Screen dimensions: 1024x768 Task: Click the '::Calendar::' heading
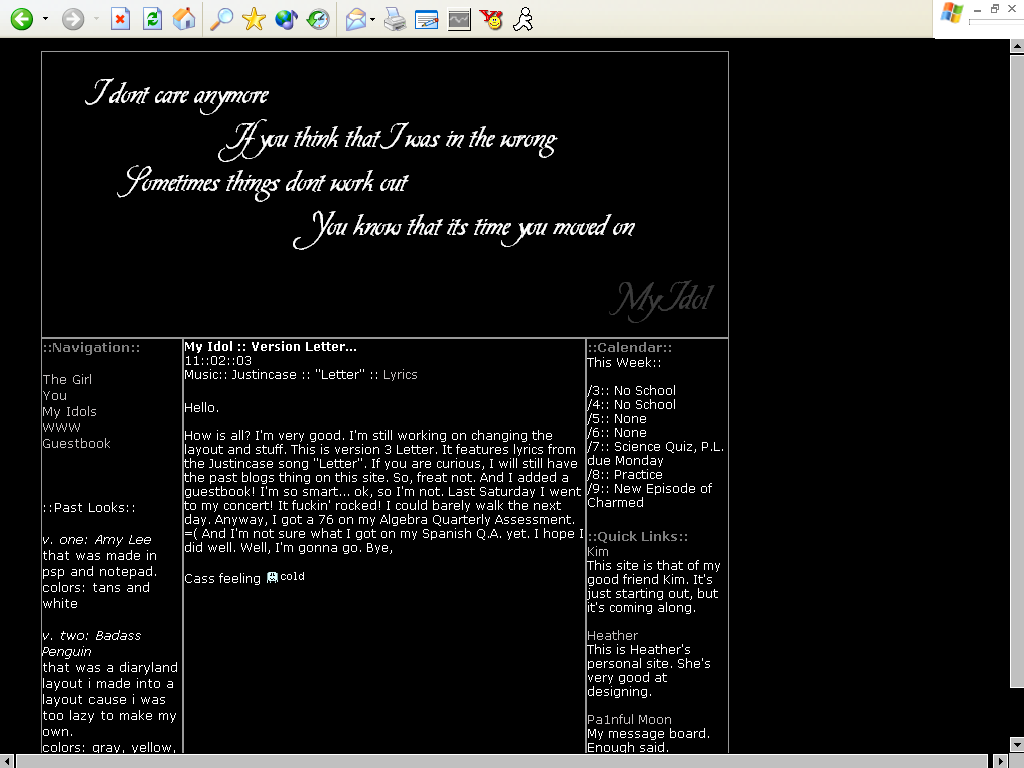point(630,347)
